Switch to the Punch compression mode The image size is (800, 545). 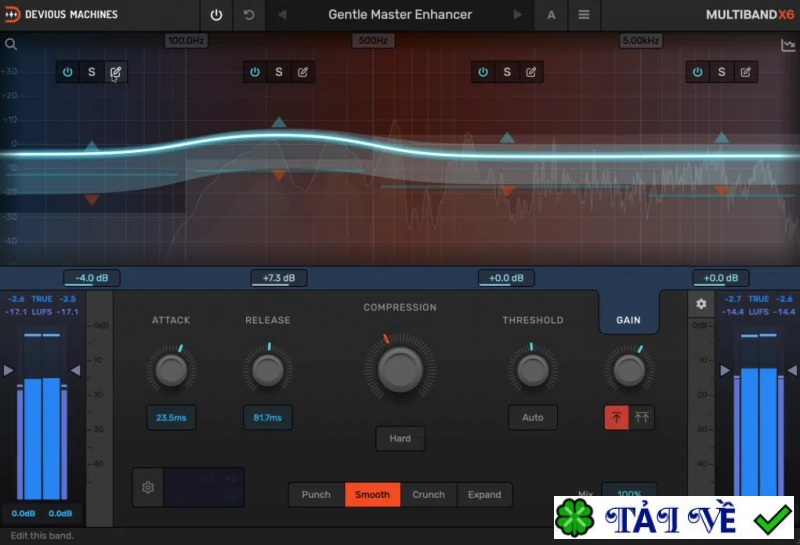pyautogui.click(x=316, y=494)
